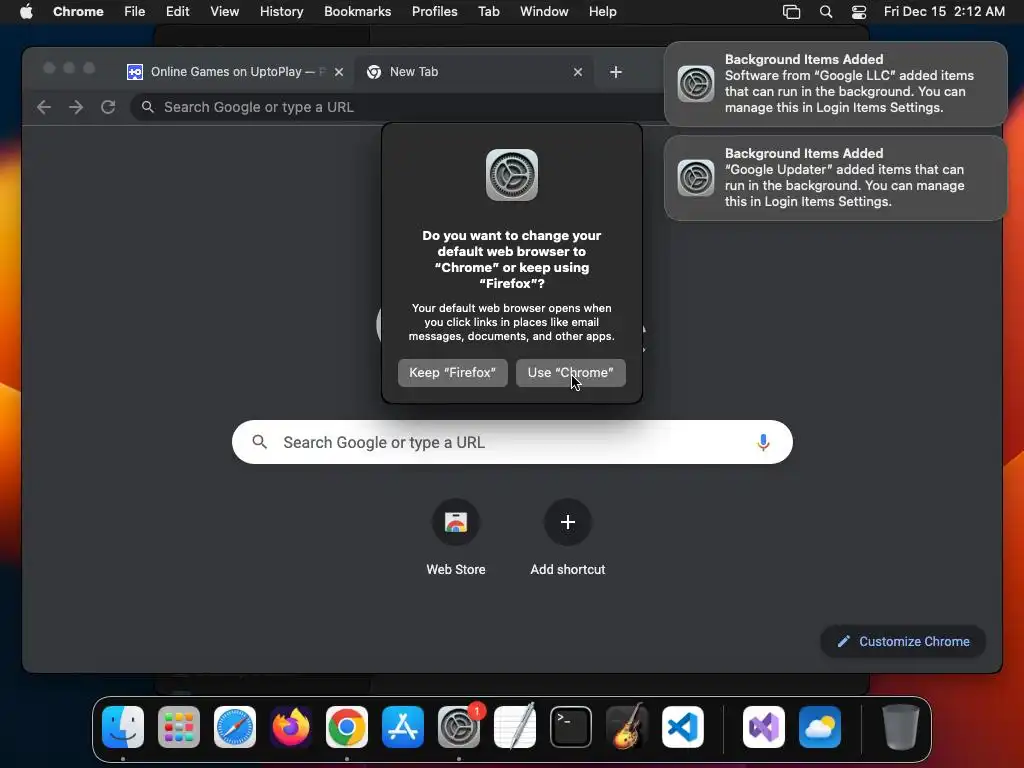Open the File menu
Image resolution: width=1024 pixels, height=768 pixels.
[x=135, y=12]
